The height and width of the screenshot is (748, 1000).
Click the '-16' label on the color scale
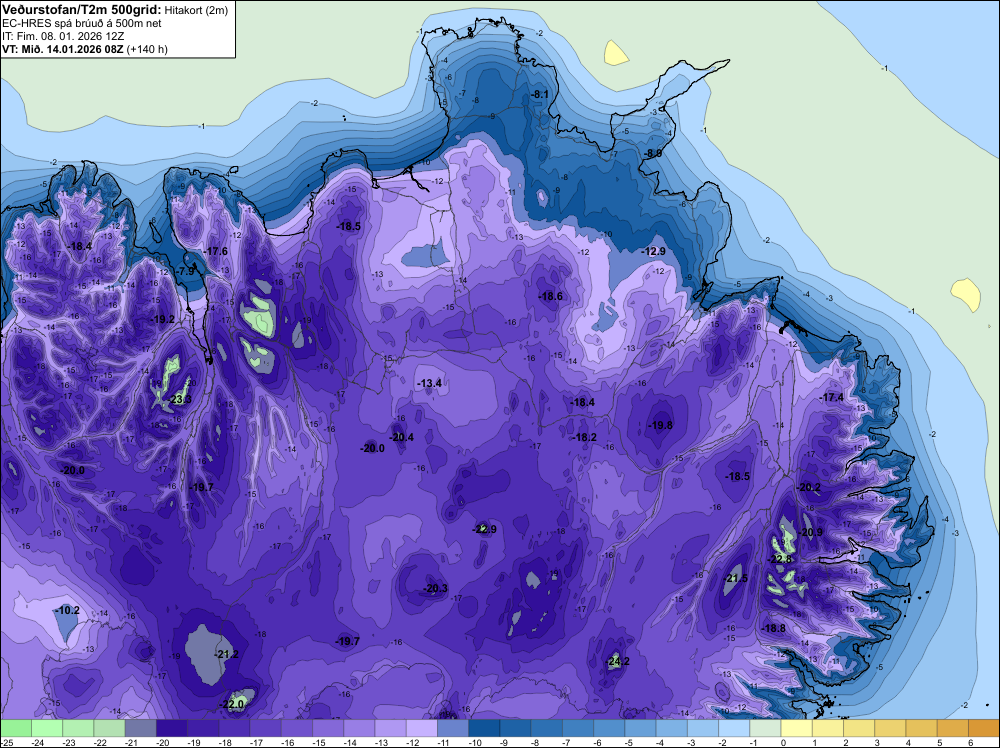(288, 742)
